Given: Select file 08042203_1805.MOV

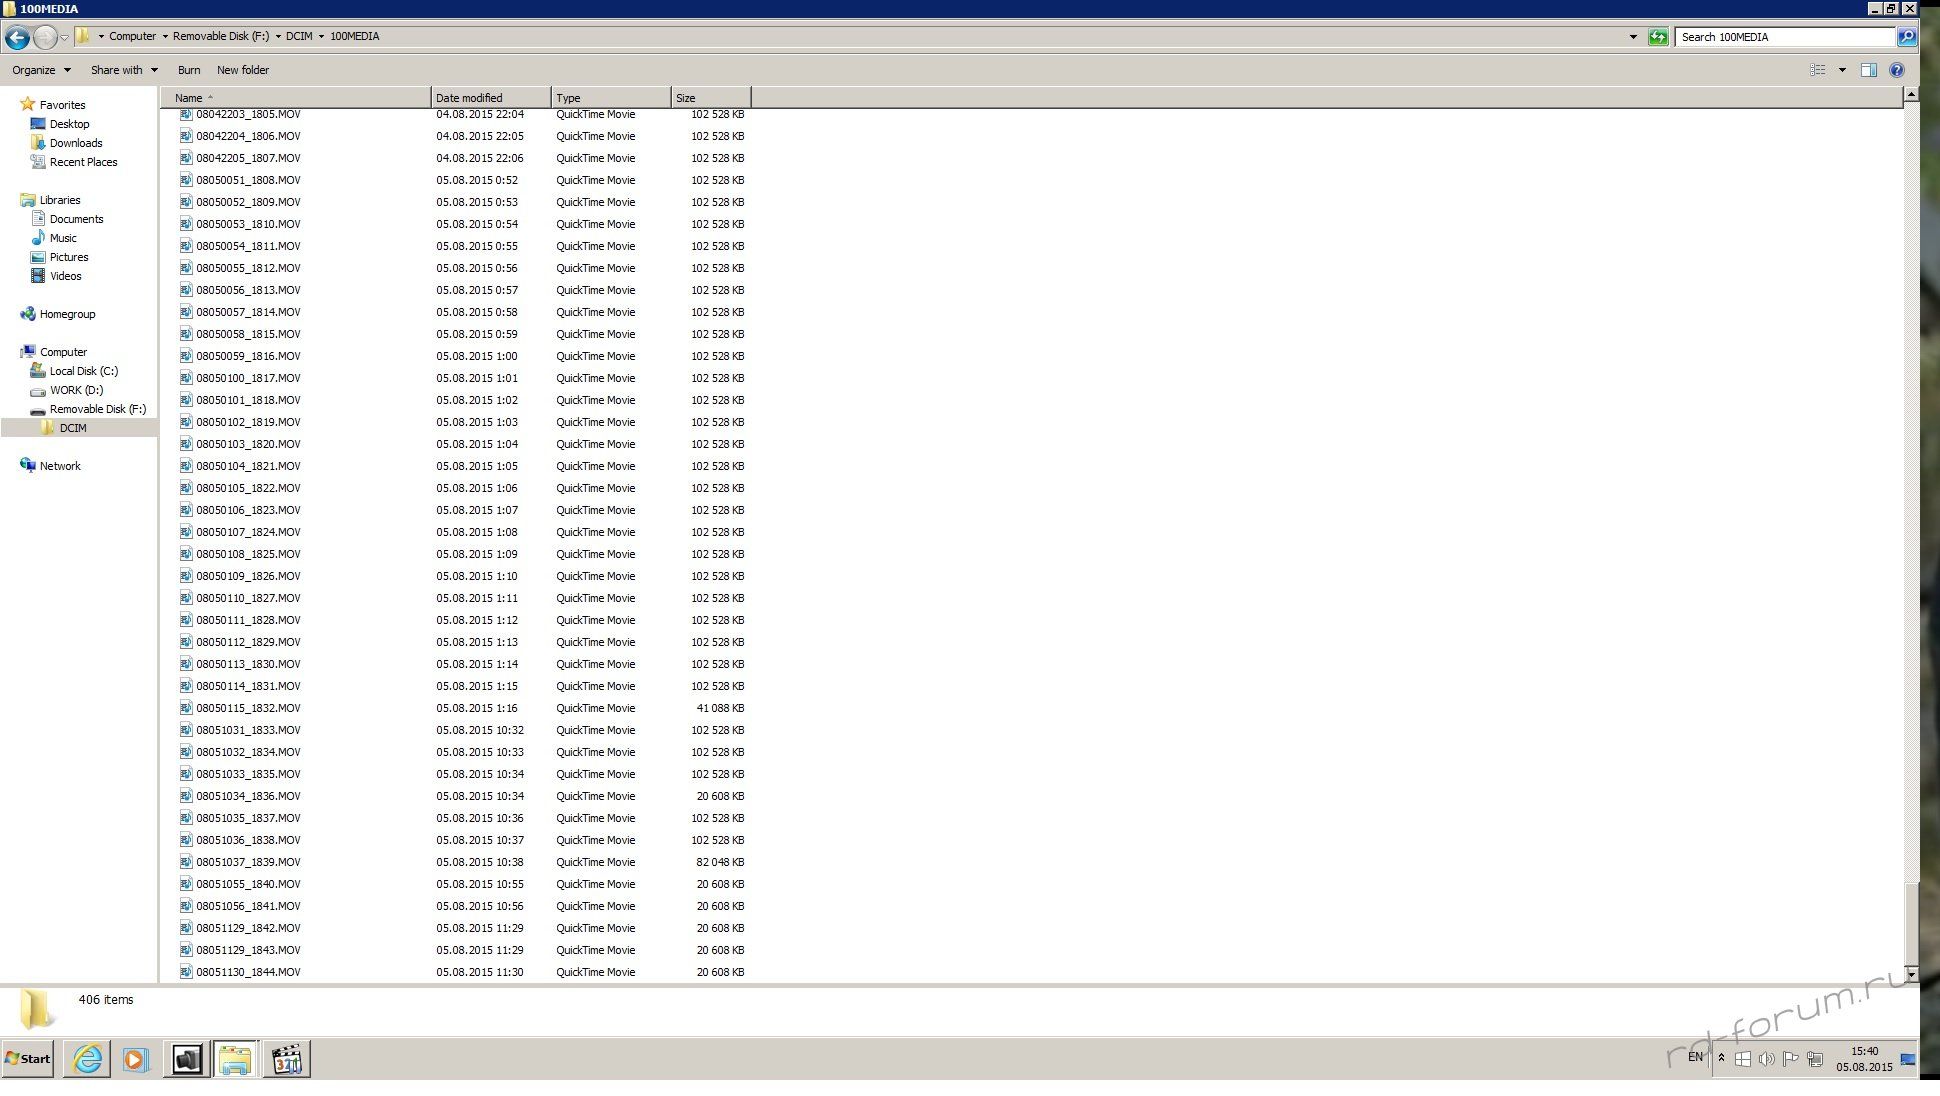Looking at the screenshot, I should pyautogui.click(x=248, y=114).
